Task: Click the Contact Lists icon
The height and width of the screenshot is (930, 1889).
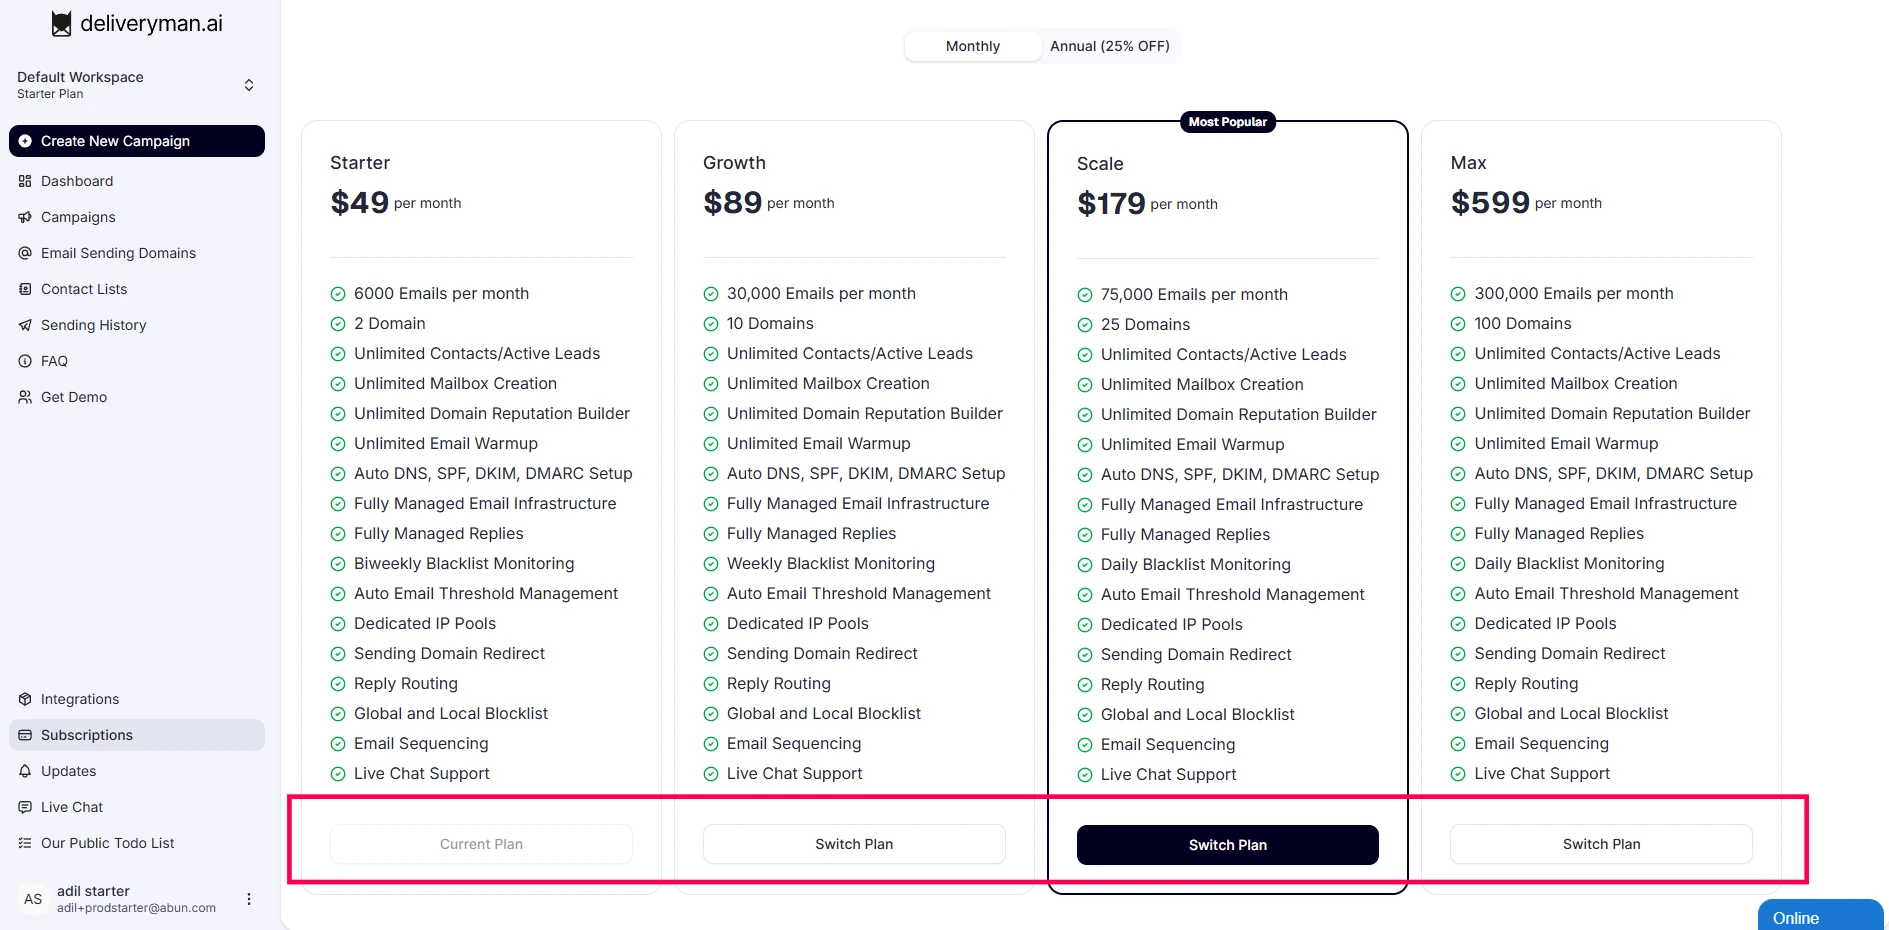Action: pos(25,289)
